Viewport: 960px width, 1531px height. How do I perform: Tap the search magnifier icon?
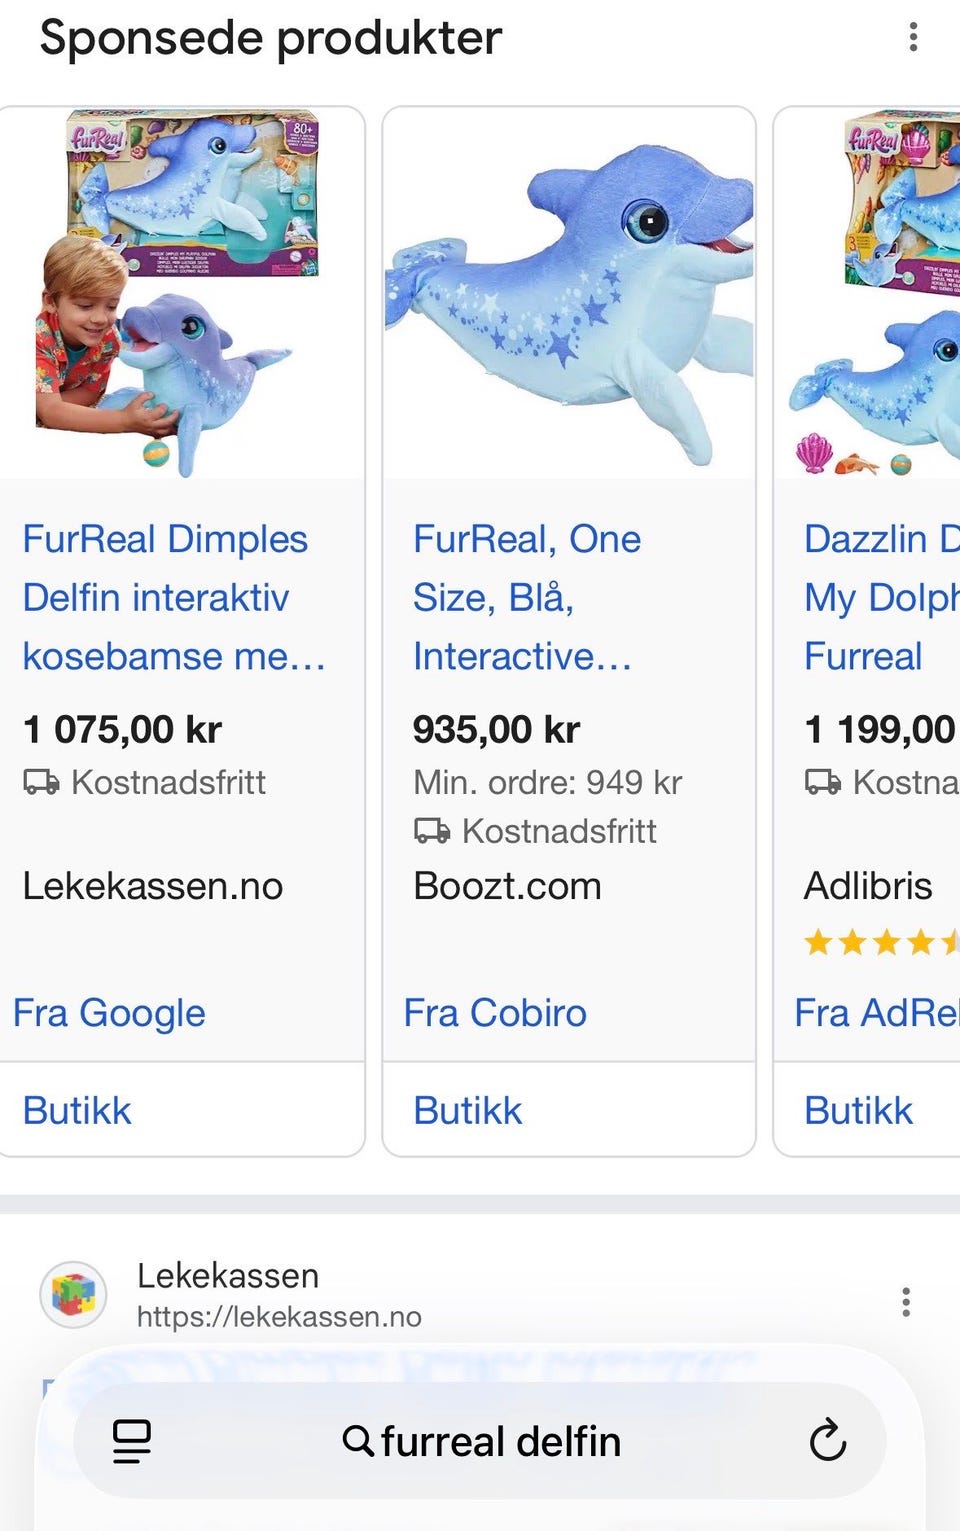click(357, 1441)
